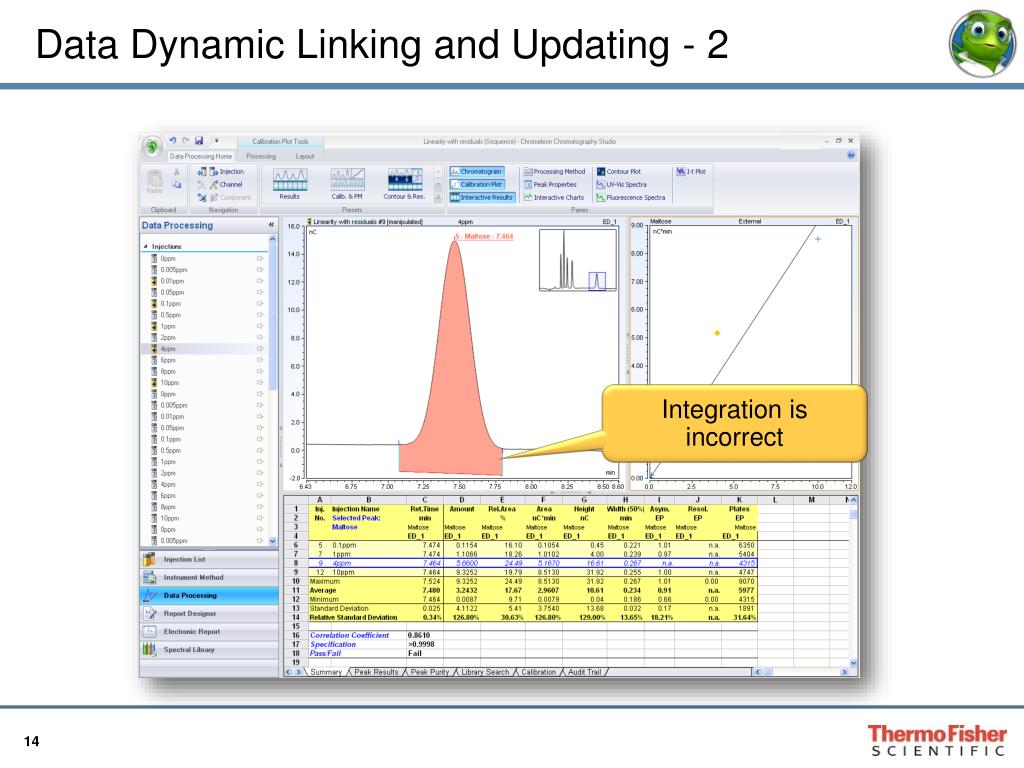Toggle the Interactive Results pane

pos(482,197)
